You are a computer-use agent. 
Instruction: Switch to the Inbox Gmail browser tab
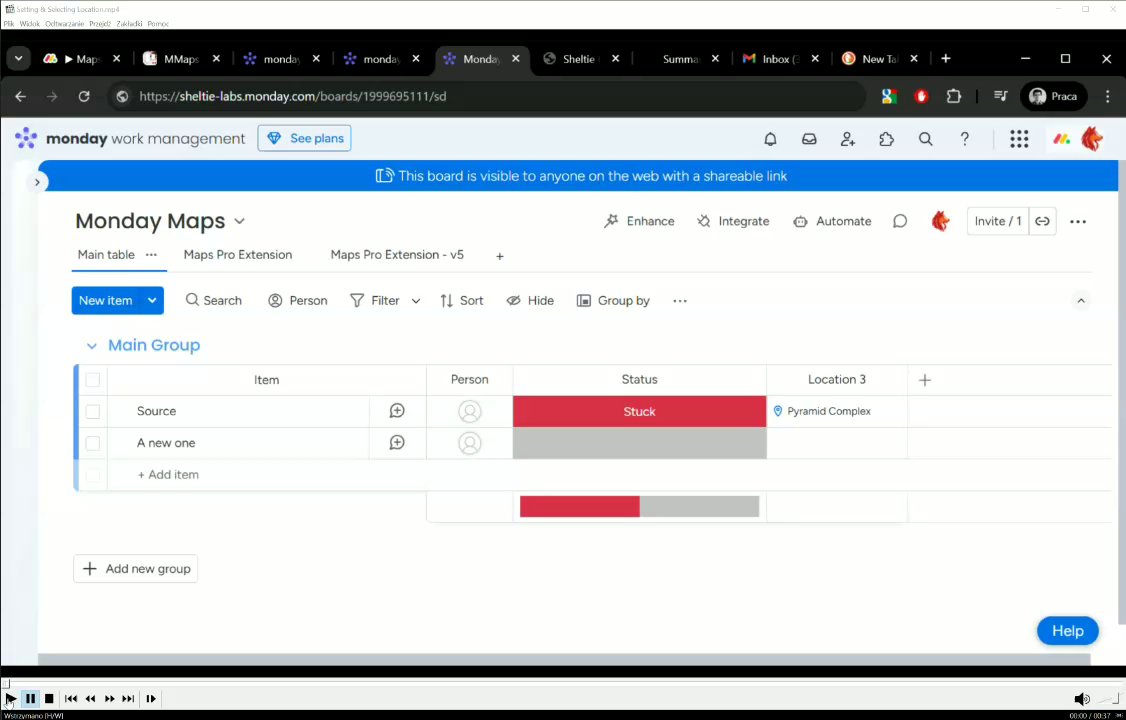click(779, 59)
